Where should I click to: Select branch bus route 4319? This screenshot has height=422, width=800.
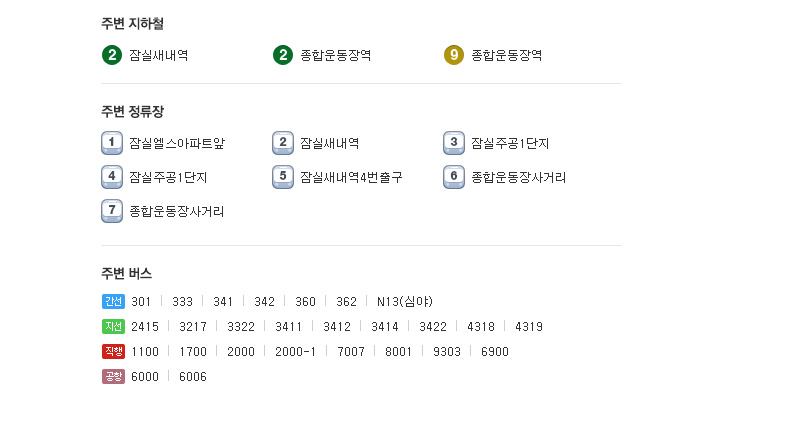click(529, 327)
